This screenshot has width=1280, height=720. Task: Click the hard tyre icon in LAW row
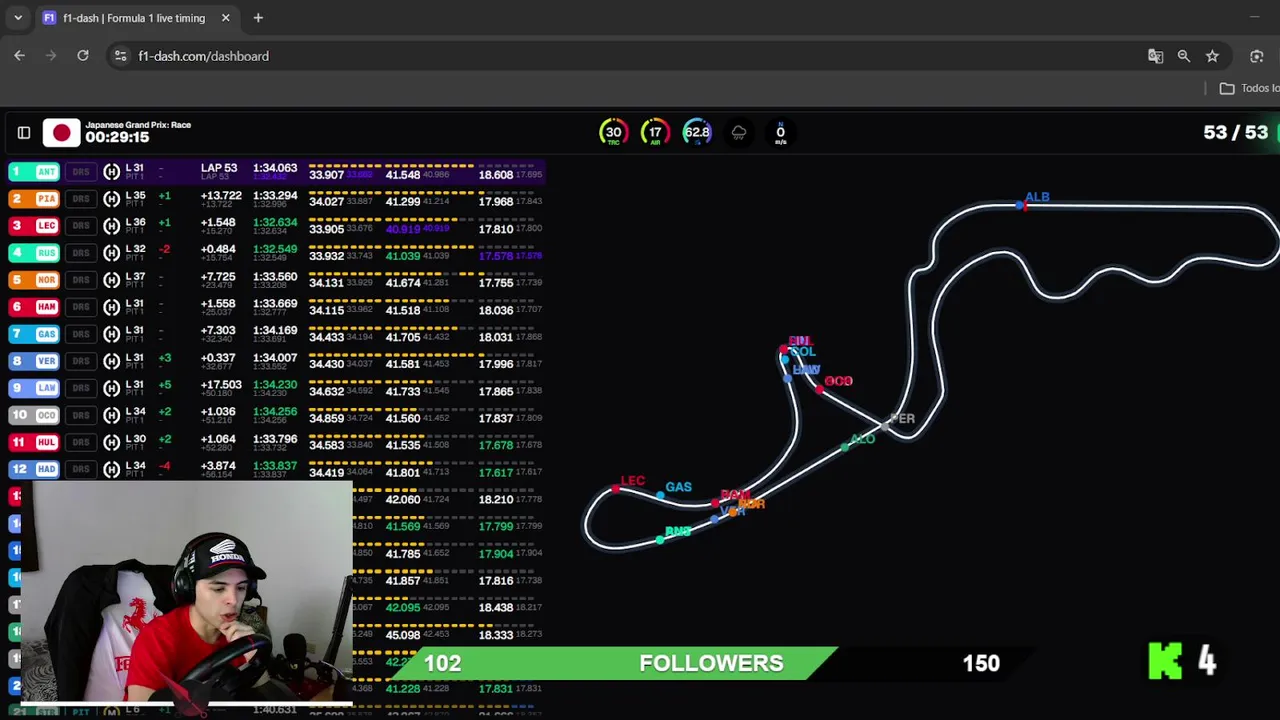111,388
